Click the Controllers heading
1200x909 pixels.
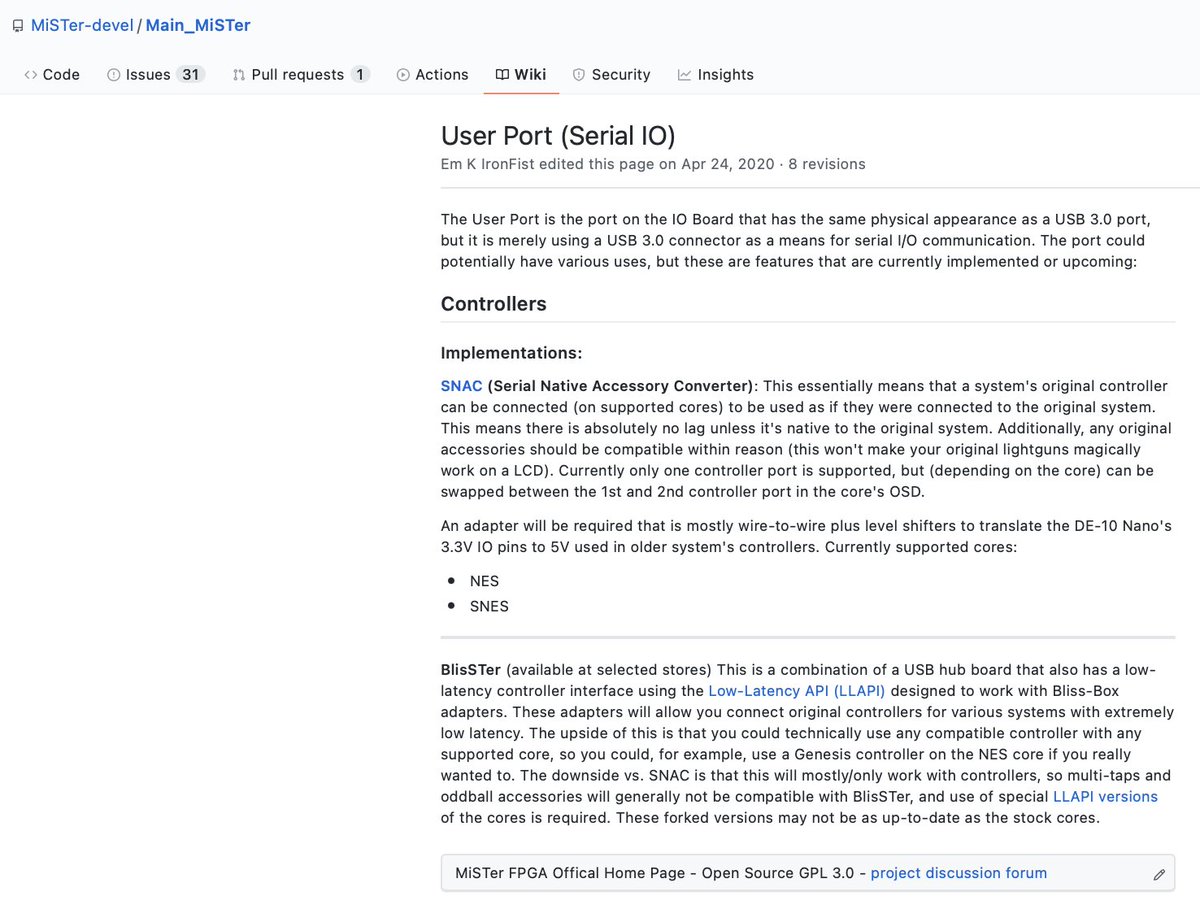point(494,304)
